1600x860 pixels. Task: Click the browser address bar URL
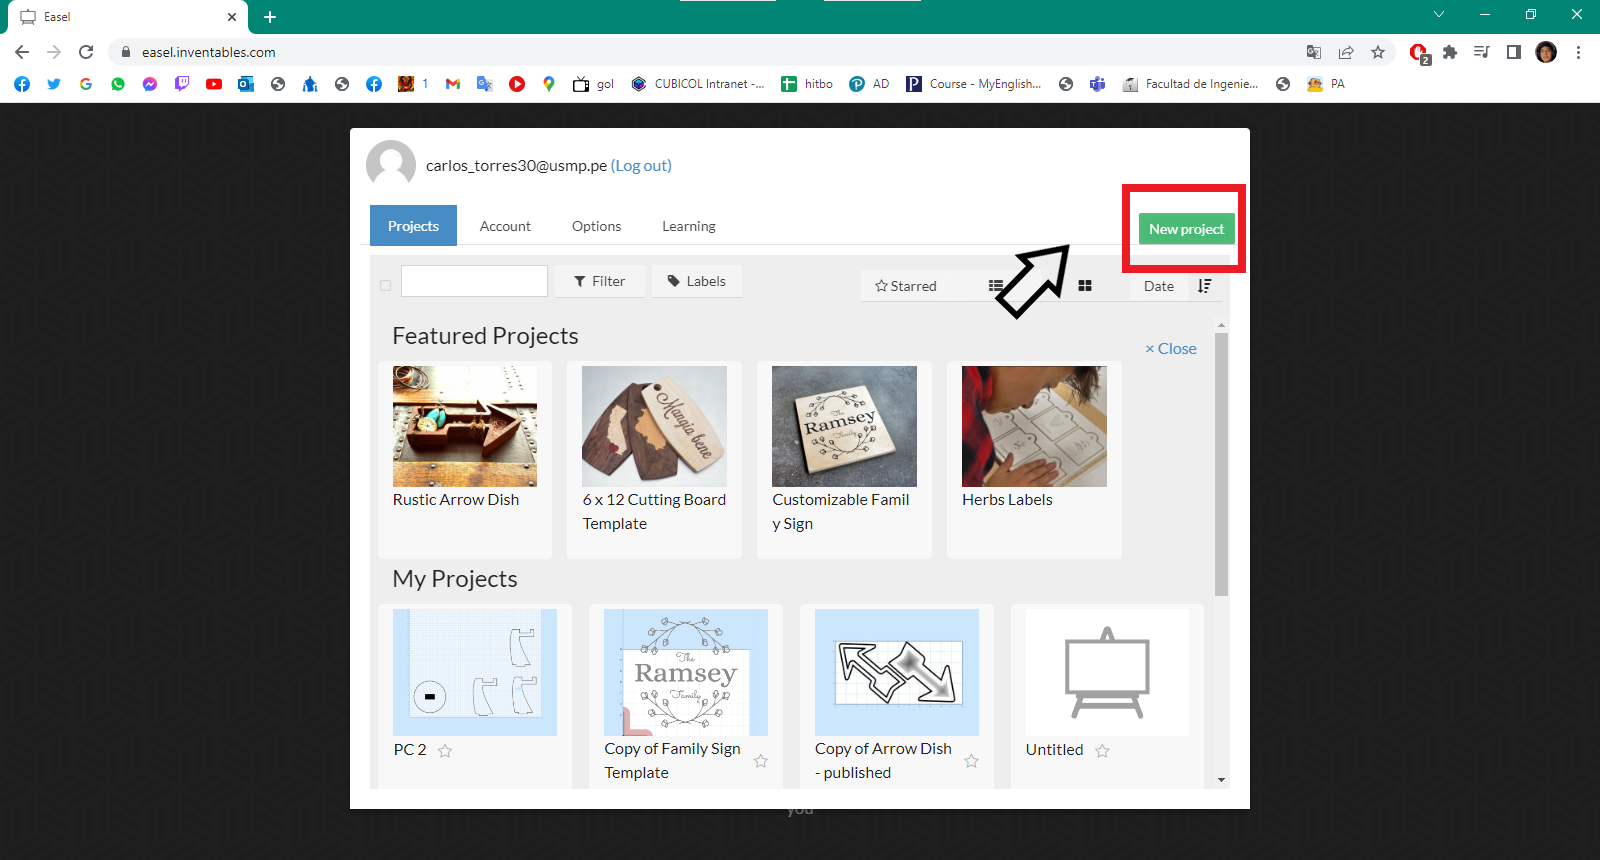point(208,52)
